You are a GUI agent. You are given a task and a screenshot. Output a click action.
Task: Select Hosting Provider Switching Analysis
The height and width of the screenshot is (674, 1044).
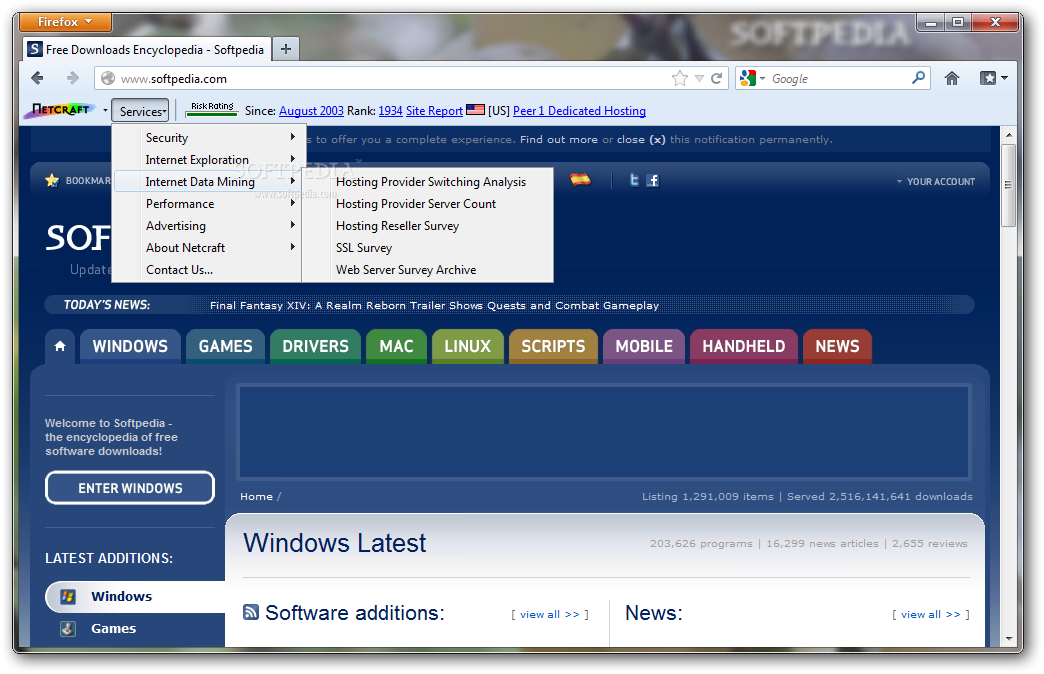click(428, 181)
